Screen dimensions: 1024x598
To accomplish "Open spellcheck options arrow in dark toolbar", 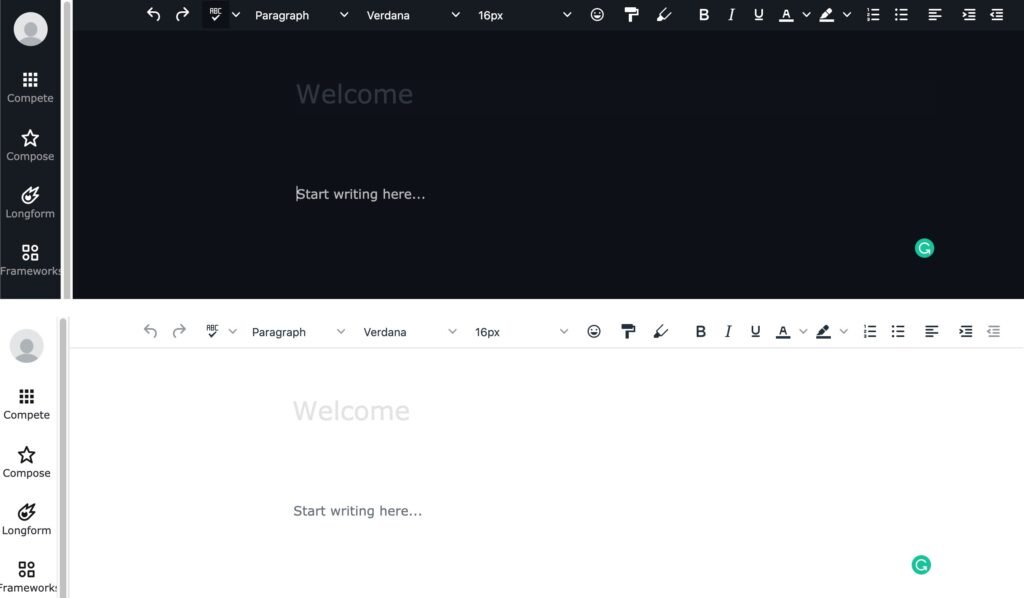I will 236,14.
